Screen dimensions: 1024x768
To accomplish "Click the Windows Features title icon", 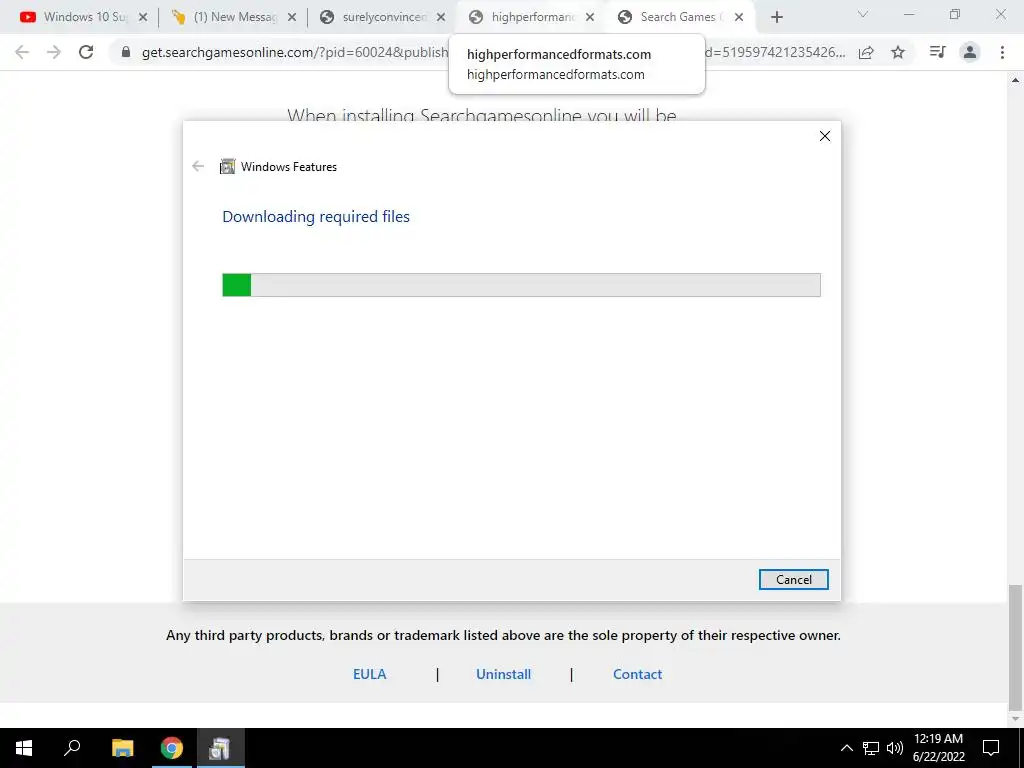I will (227, 167).
